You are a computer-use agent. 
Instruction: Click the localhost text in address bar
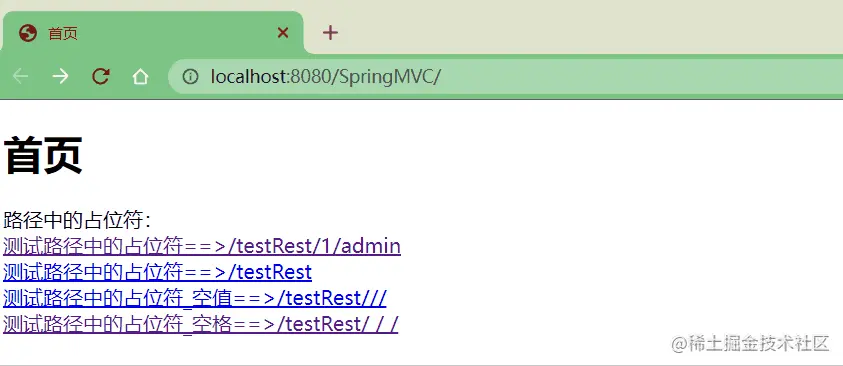point(250,77)
